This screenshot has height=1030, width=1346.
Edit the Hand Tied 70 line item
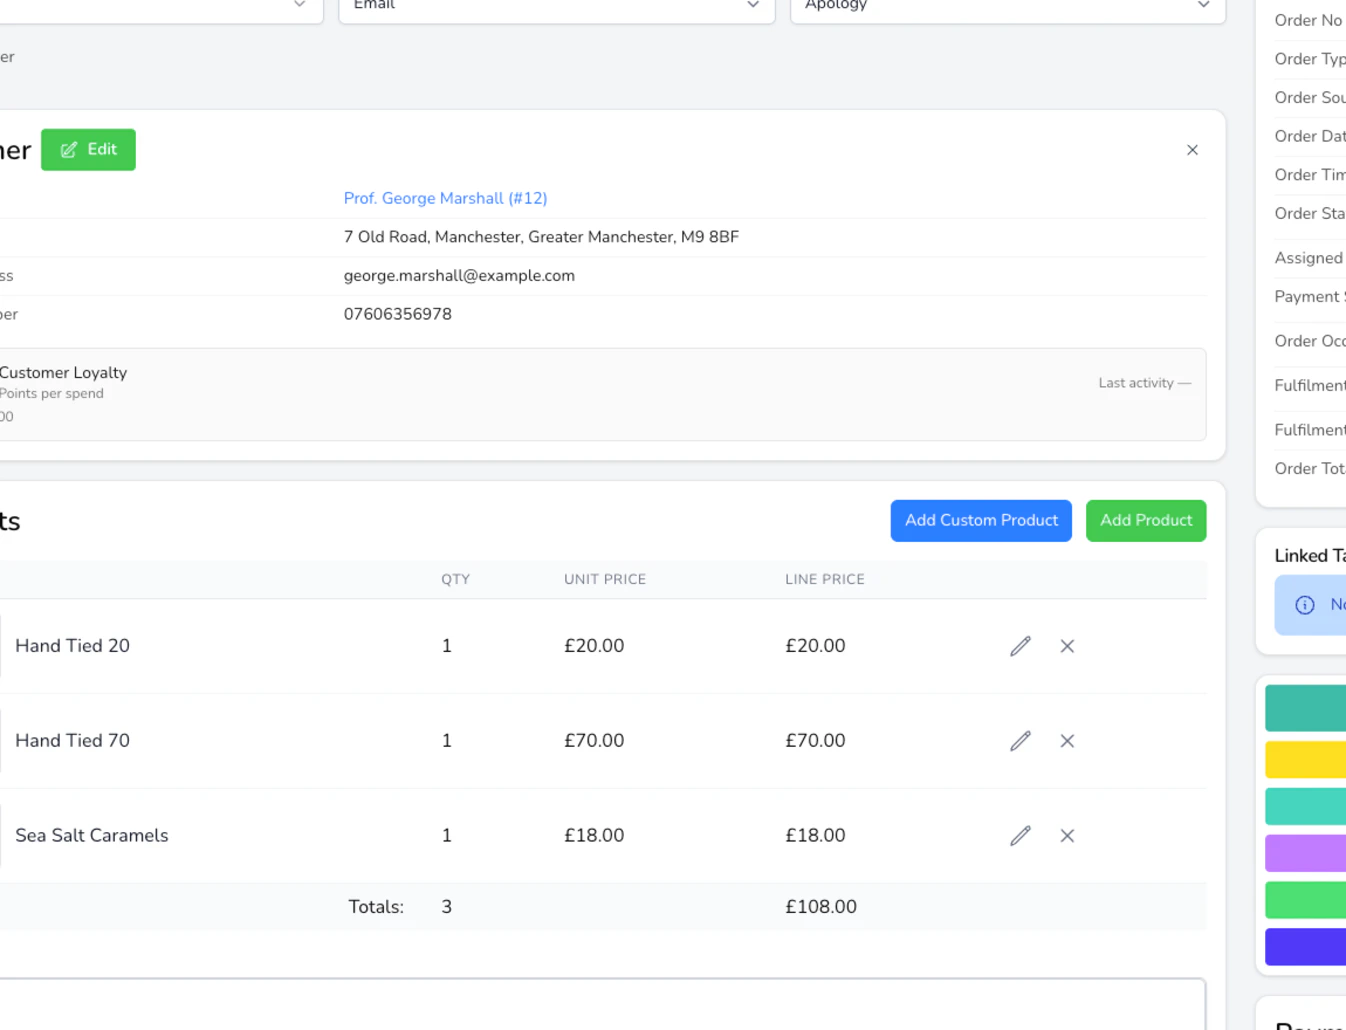pos(1020,741)
